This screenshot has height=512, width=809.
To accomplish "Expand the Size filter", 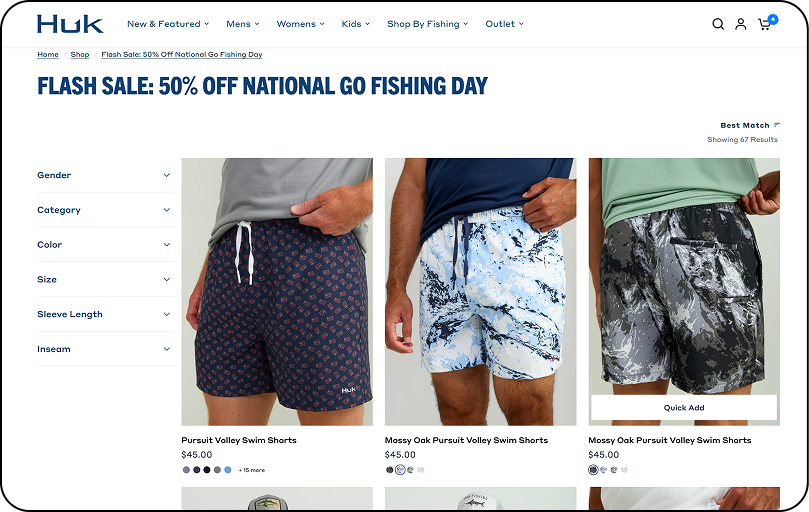I will pyautogui.click(x=104, y=280).
